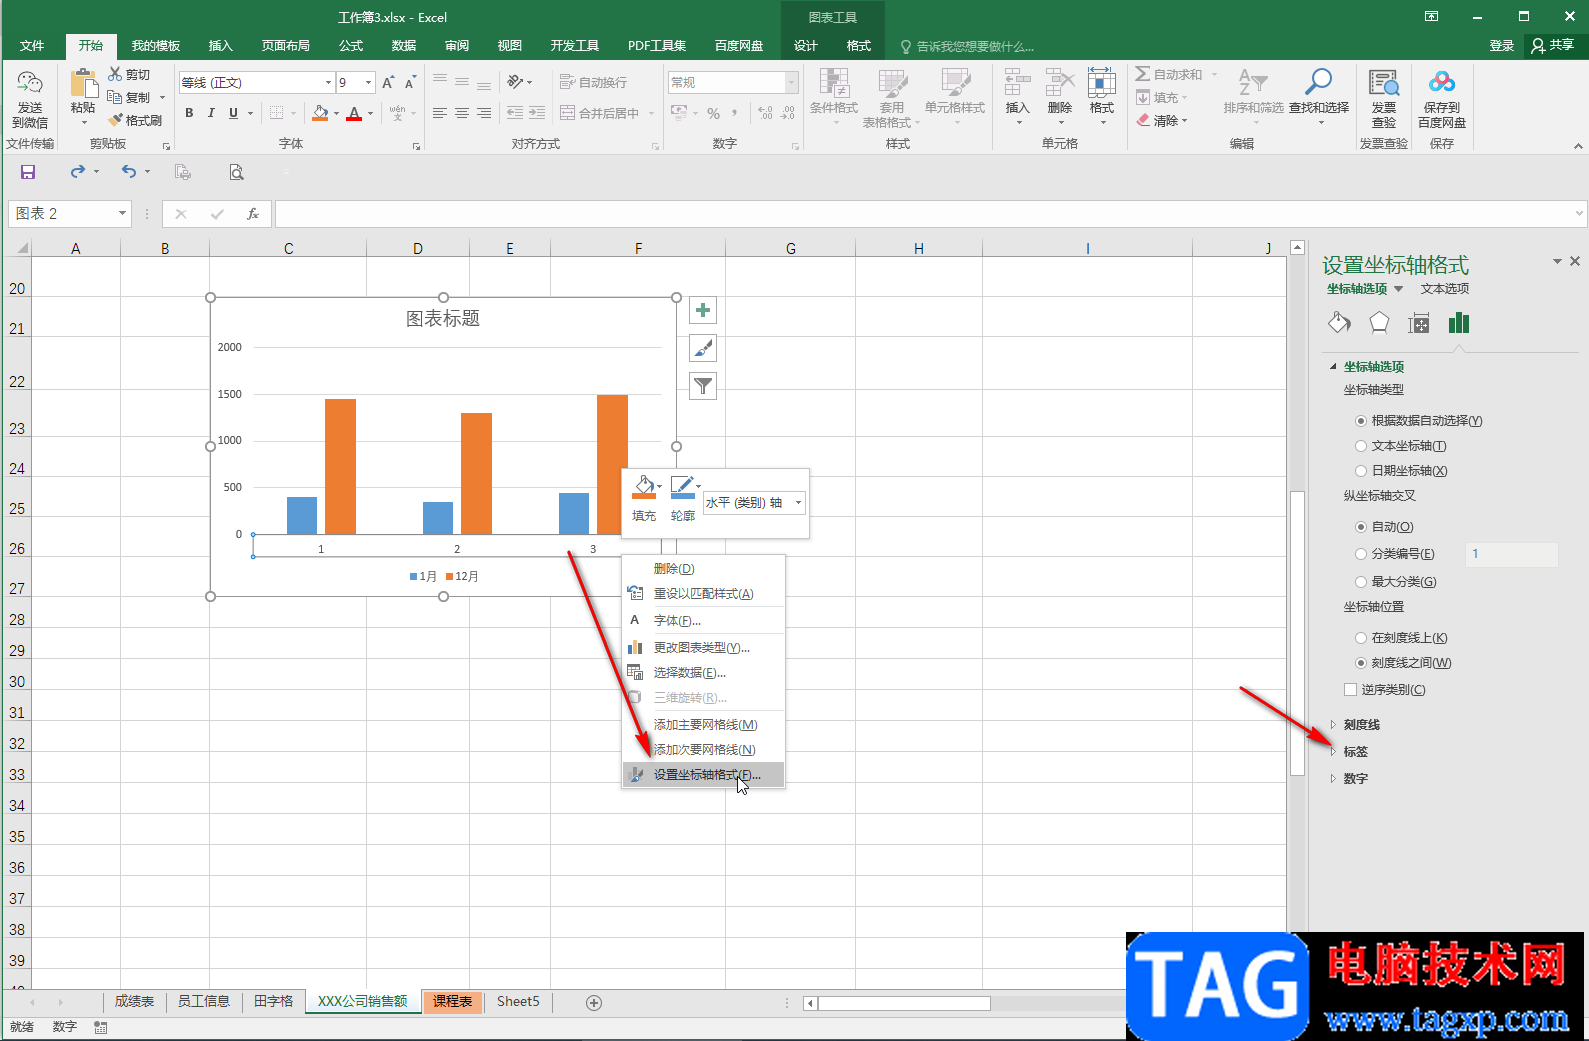Select 文本坐标轴 radio button
Screen dimensions: 1589x1041
pos(1360,446)
